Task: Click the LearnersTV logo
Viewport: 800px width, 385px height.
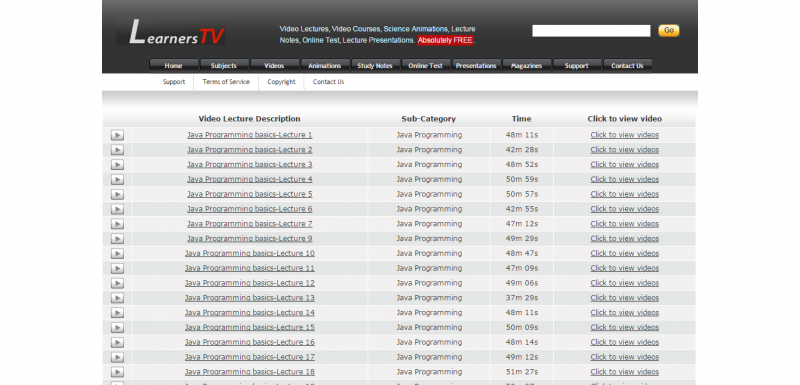Action: (171, 32)
